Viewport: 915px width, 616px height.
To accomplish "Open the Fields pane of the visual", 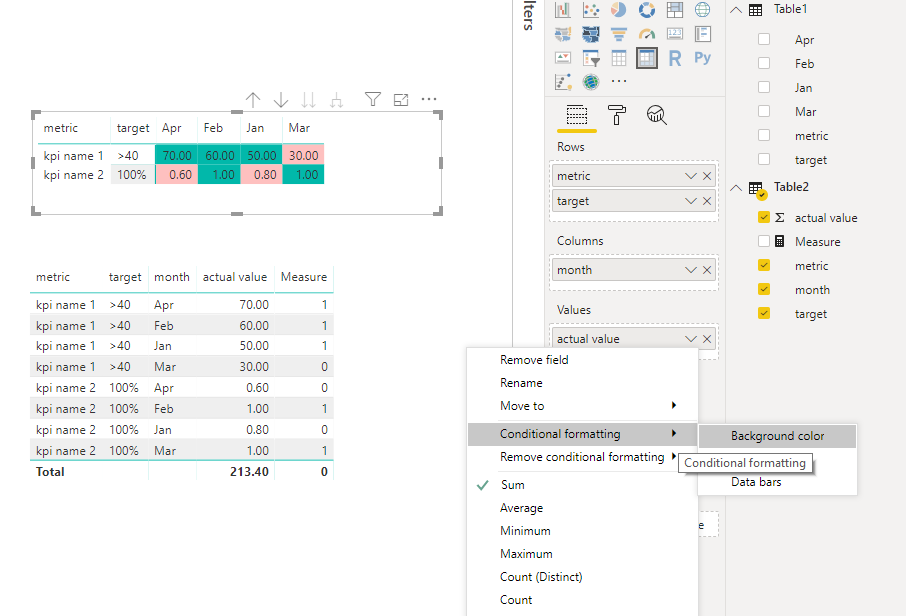I will (x=577, y=115).
